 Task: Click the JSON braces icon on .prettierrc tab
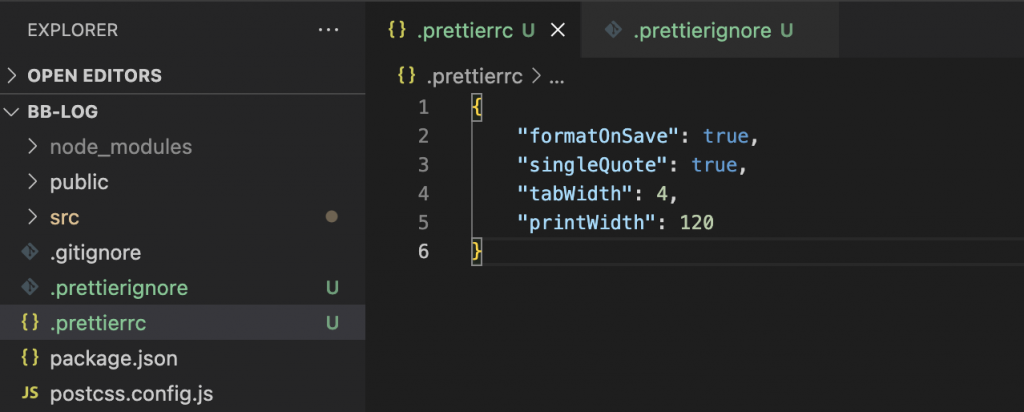point(397,30)
